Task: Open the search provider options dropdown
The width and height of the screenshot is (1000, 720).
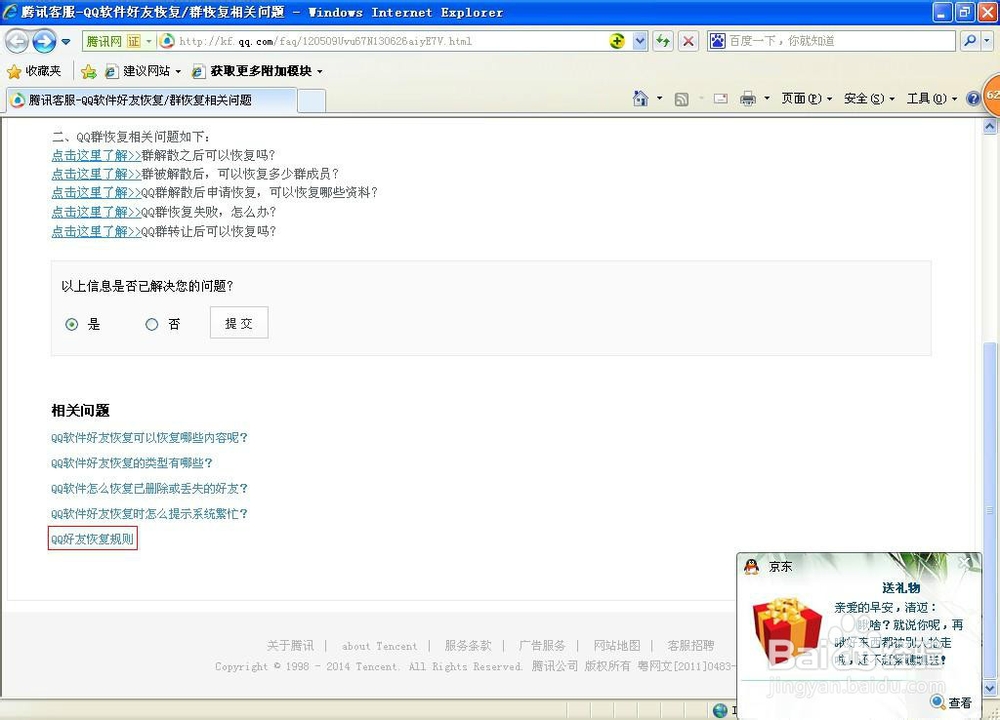Action: (987, 41)
